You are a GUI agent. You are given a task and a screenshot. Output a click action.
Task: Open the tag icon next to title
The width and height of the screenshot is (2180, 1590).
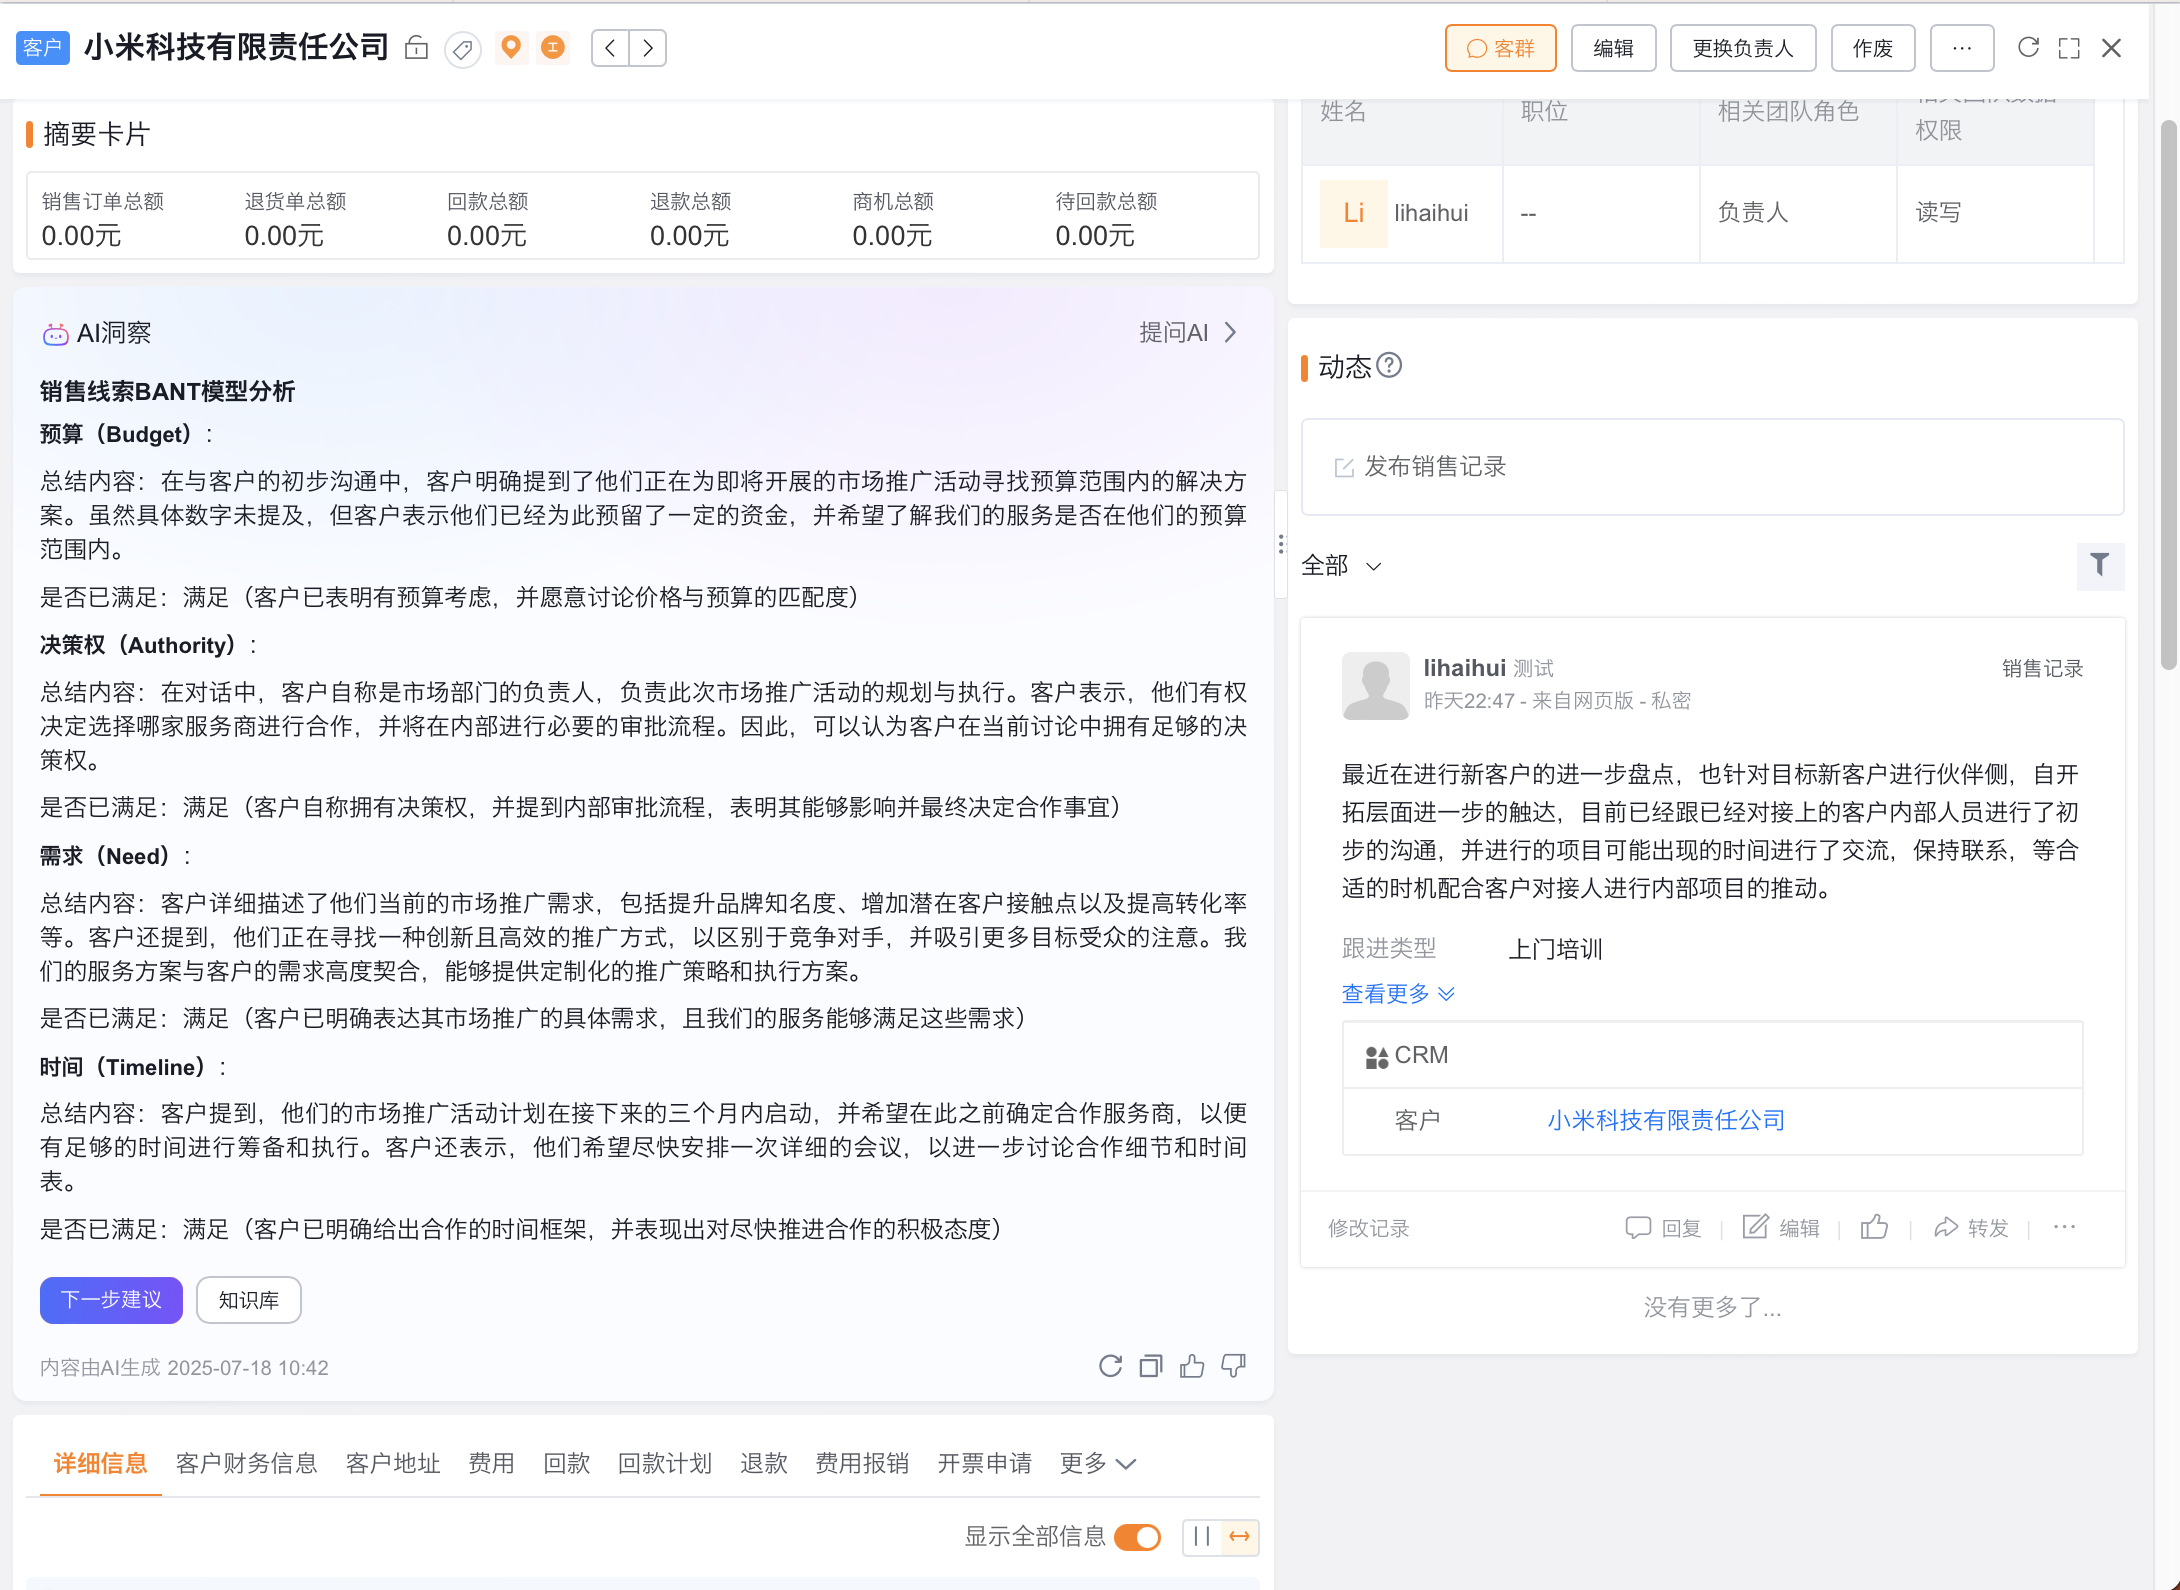click(x=462, y=49)
